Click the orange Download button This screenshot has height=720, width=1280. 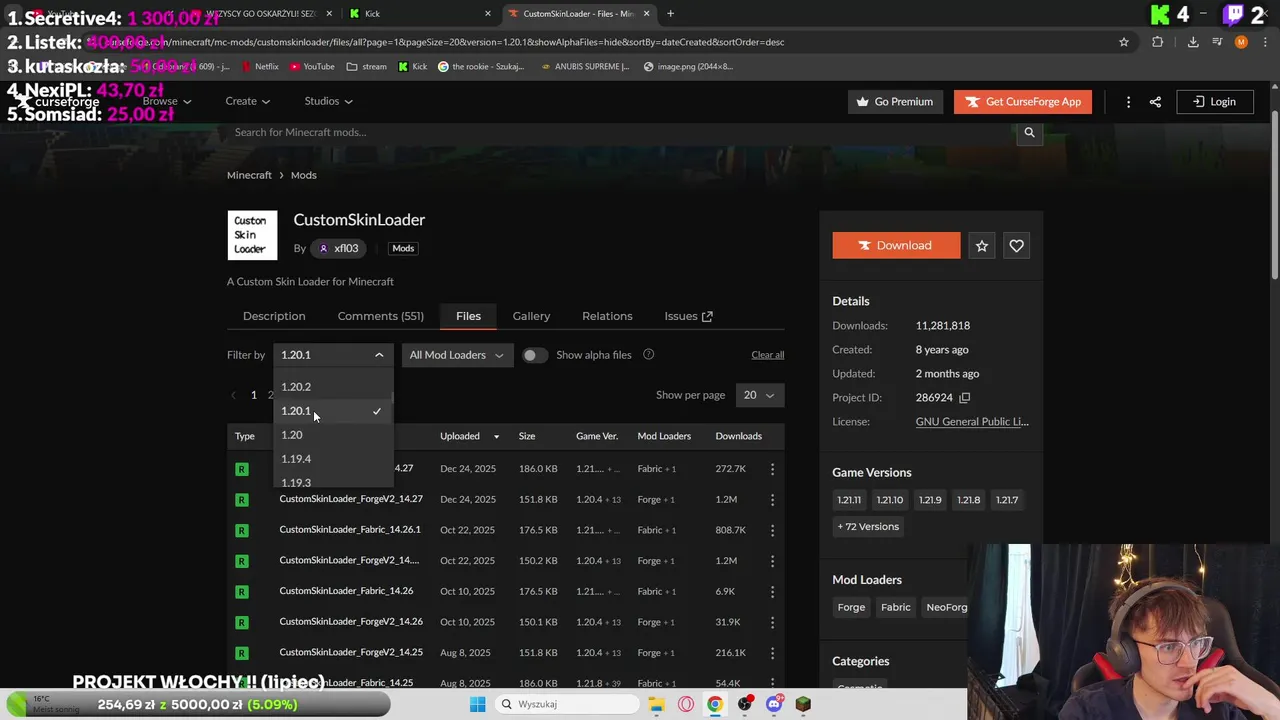pos(896,246)
